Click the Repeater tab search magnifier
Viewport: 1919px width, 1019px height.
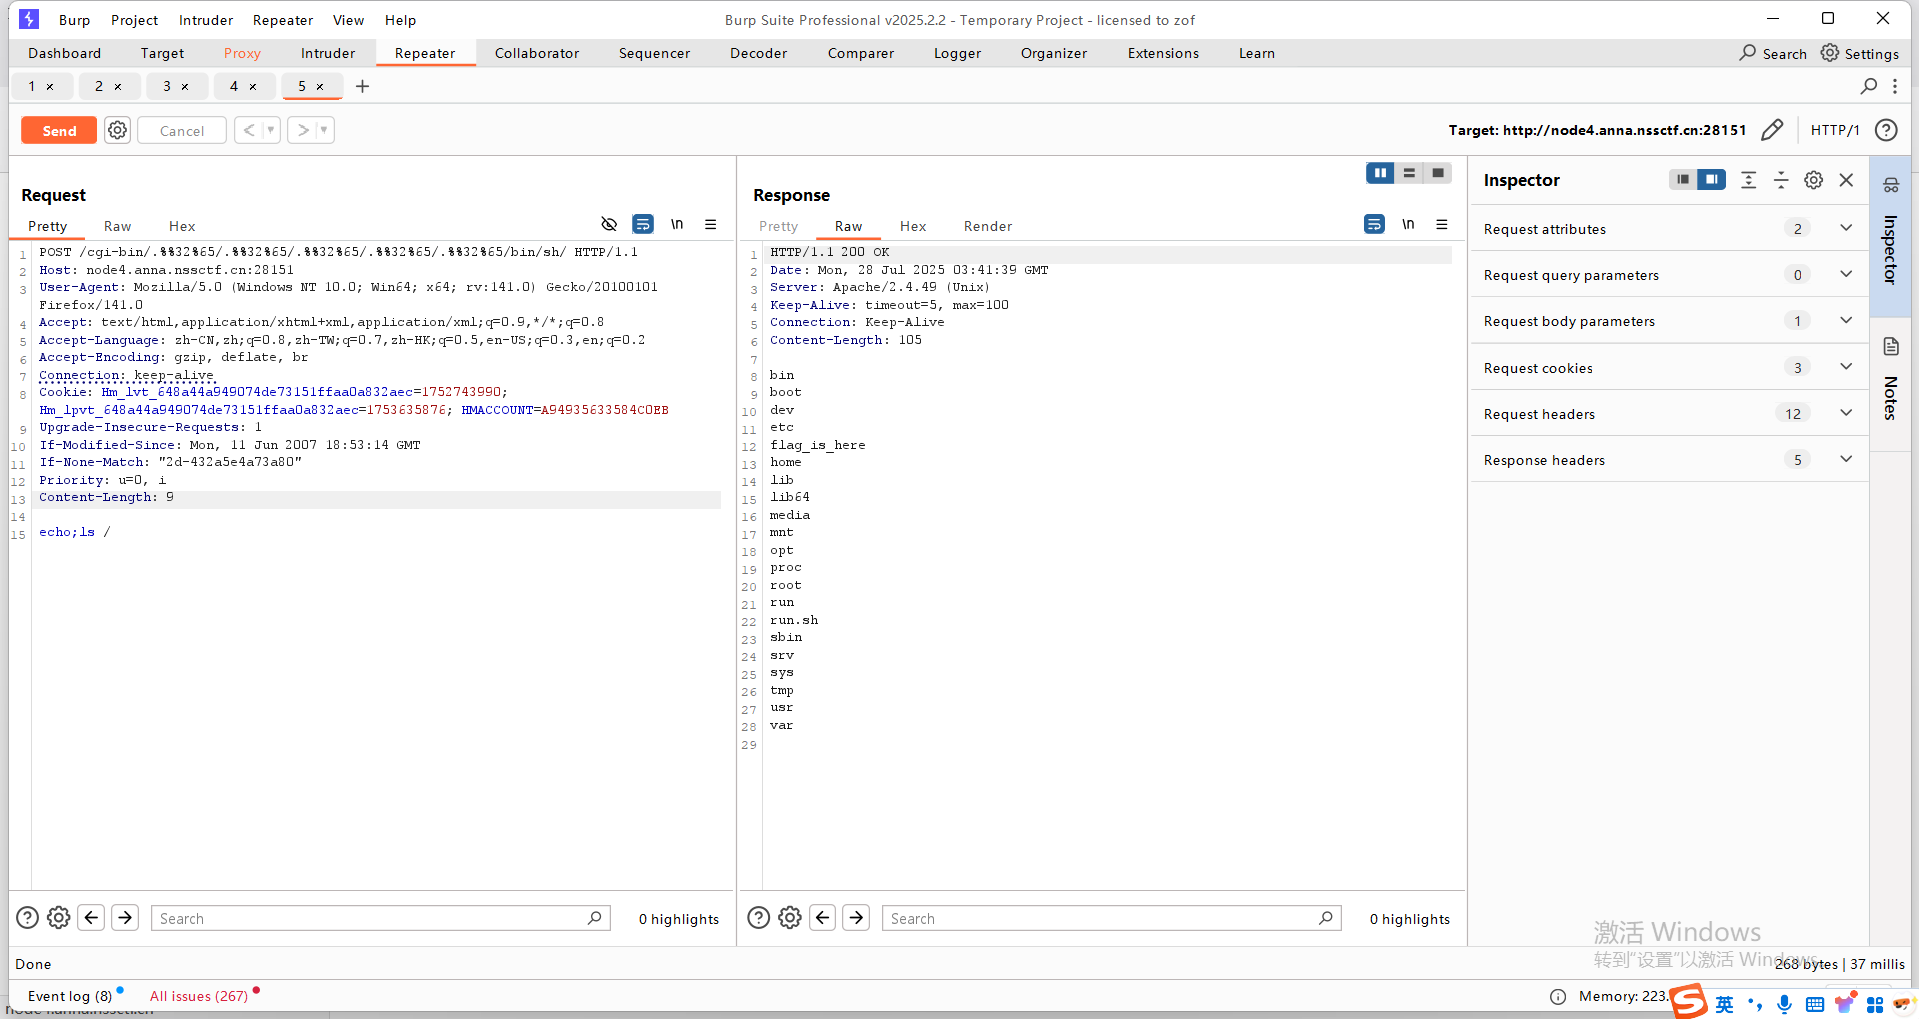coord(1868,86)
